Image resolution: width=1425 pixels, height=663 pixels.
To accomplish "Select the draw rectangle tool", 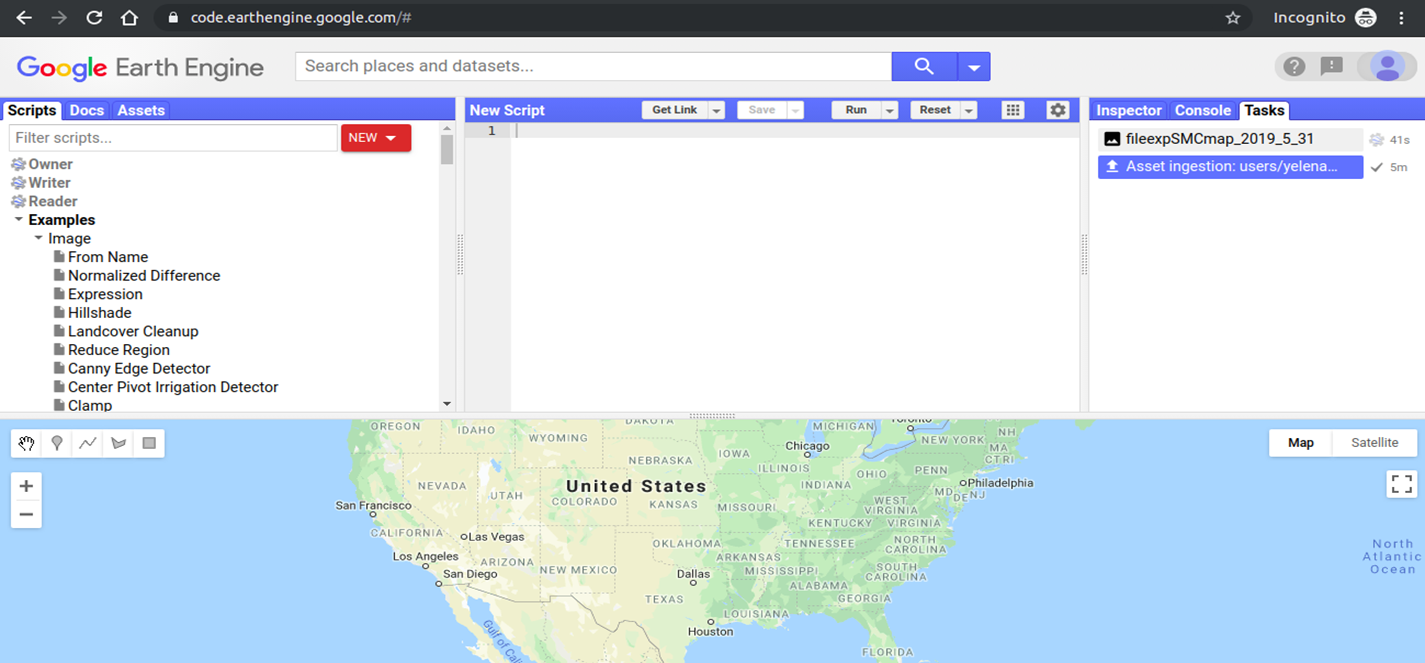I will 149,443.
